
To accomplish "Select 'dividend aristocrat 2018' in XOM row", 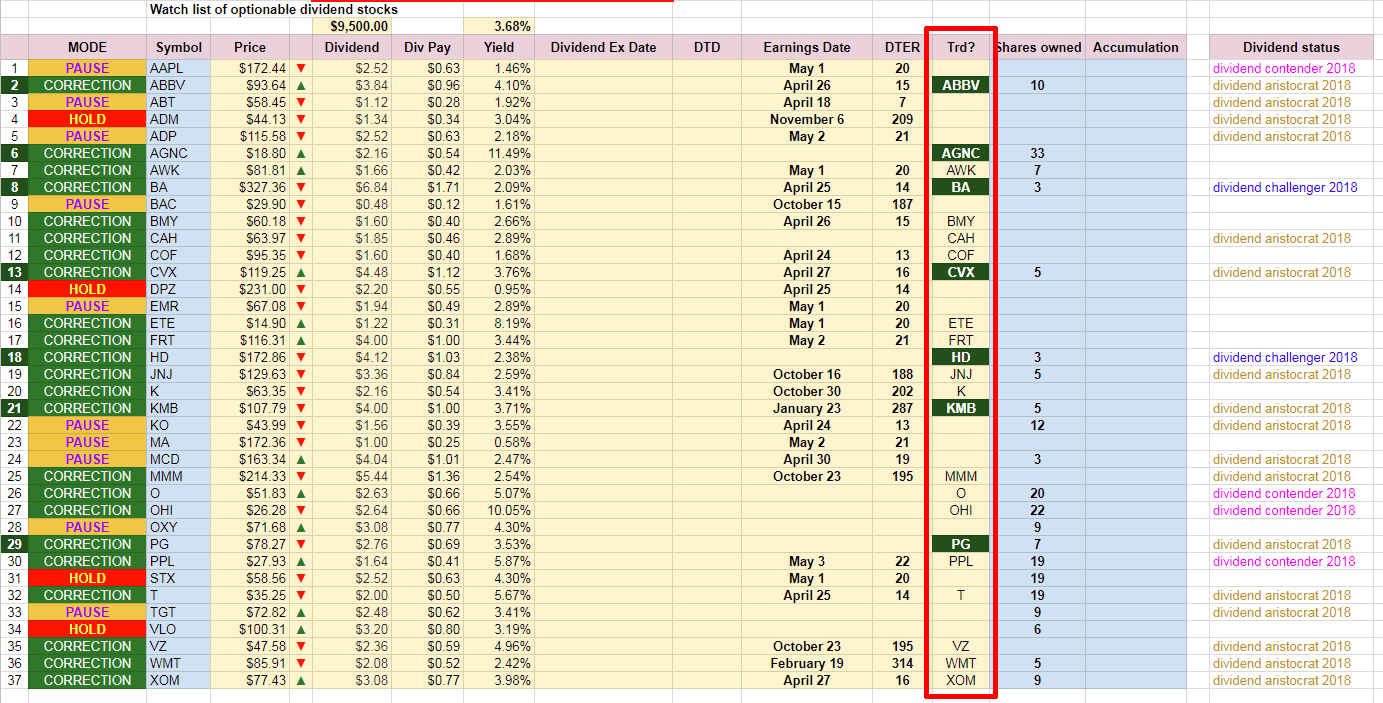I will pos(1282,680).
